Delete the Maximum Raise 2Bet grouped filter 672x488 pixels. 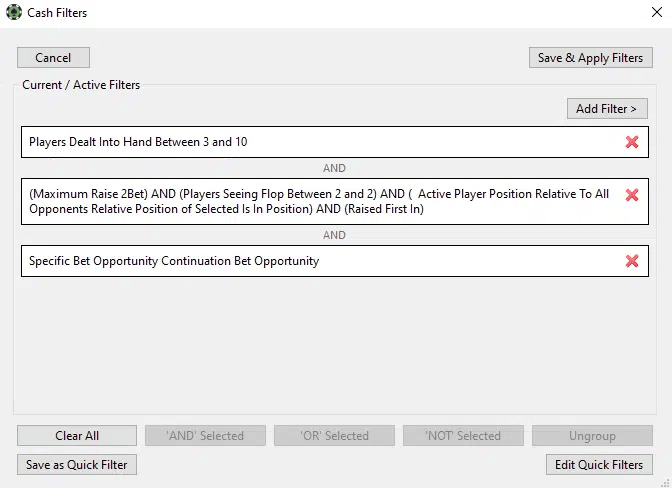pos(632,195)
